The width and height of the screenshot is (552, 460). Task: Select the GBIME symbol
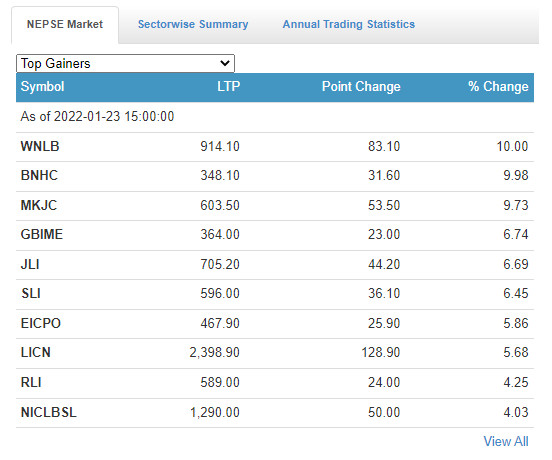(42, 234)
